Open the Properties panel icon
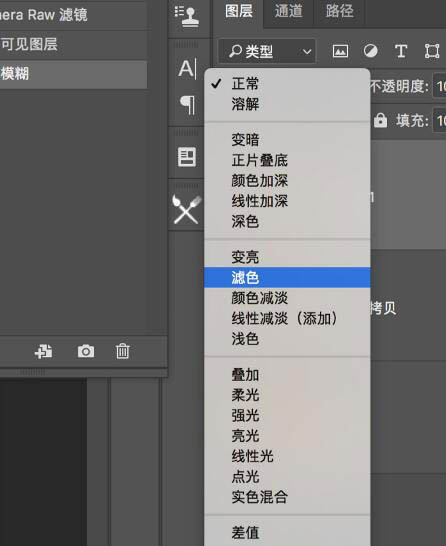The image size is (446, 546). tap(187, 157)
